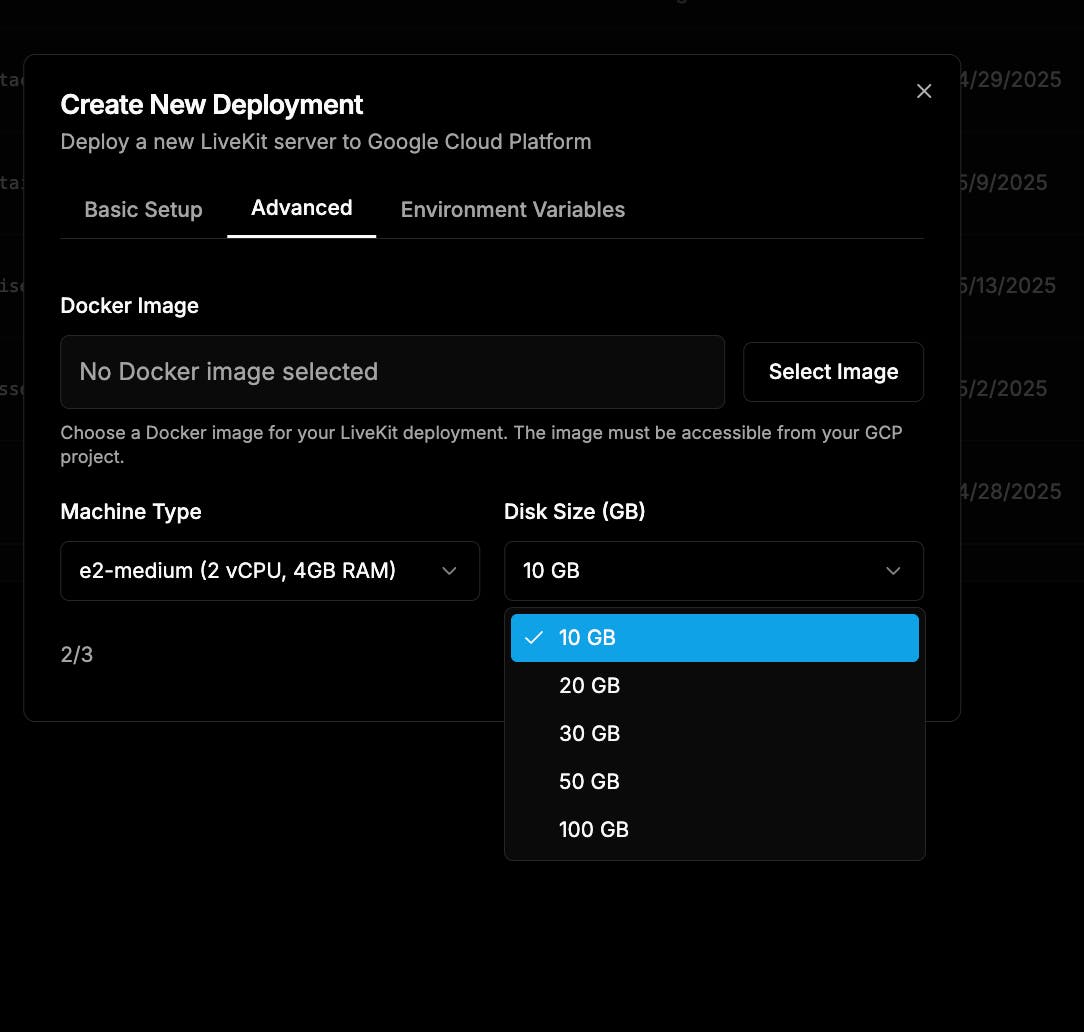Open the Environment Variables tab
The width and height of the screenshot is (1084, 1032).
pos(512,209)
